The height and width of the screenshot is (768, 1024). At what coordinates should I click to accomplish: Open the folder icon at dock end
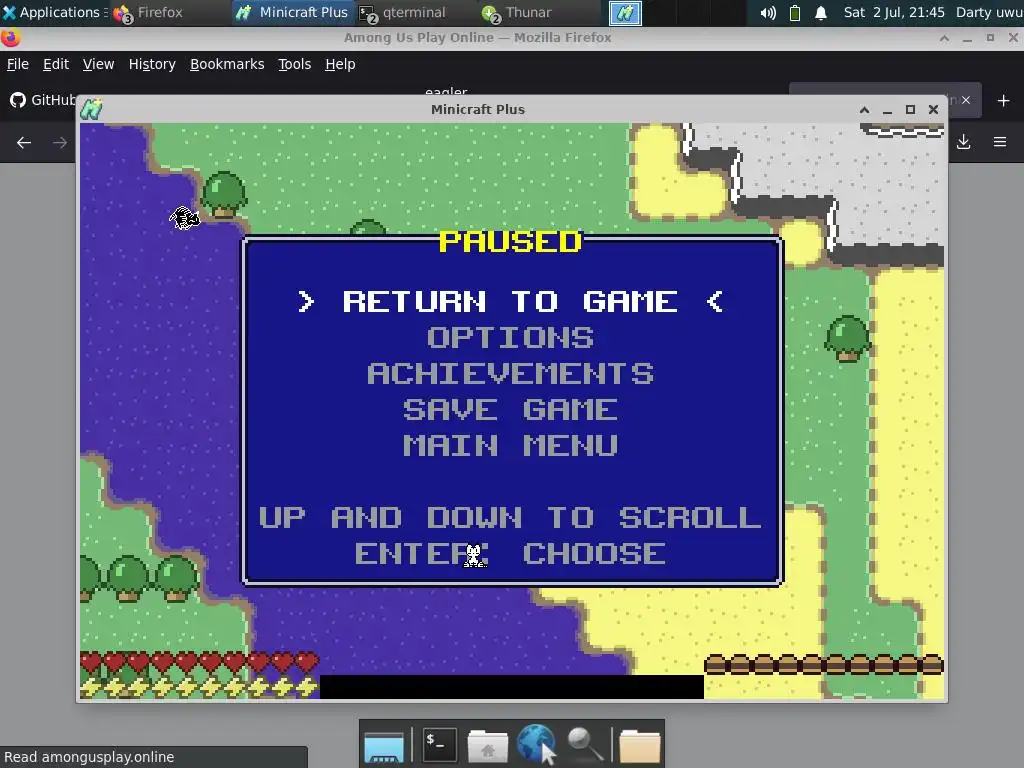pos(639,745)
